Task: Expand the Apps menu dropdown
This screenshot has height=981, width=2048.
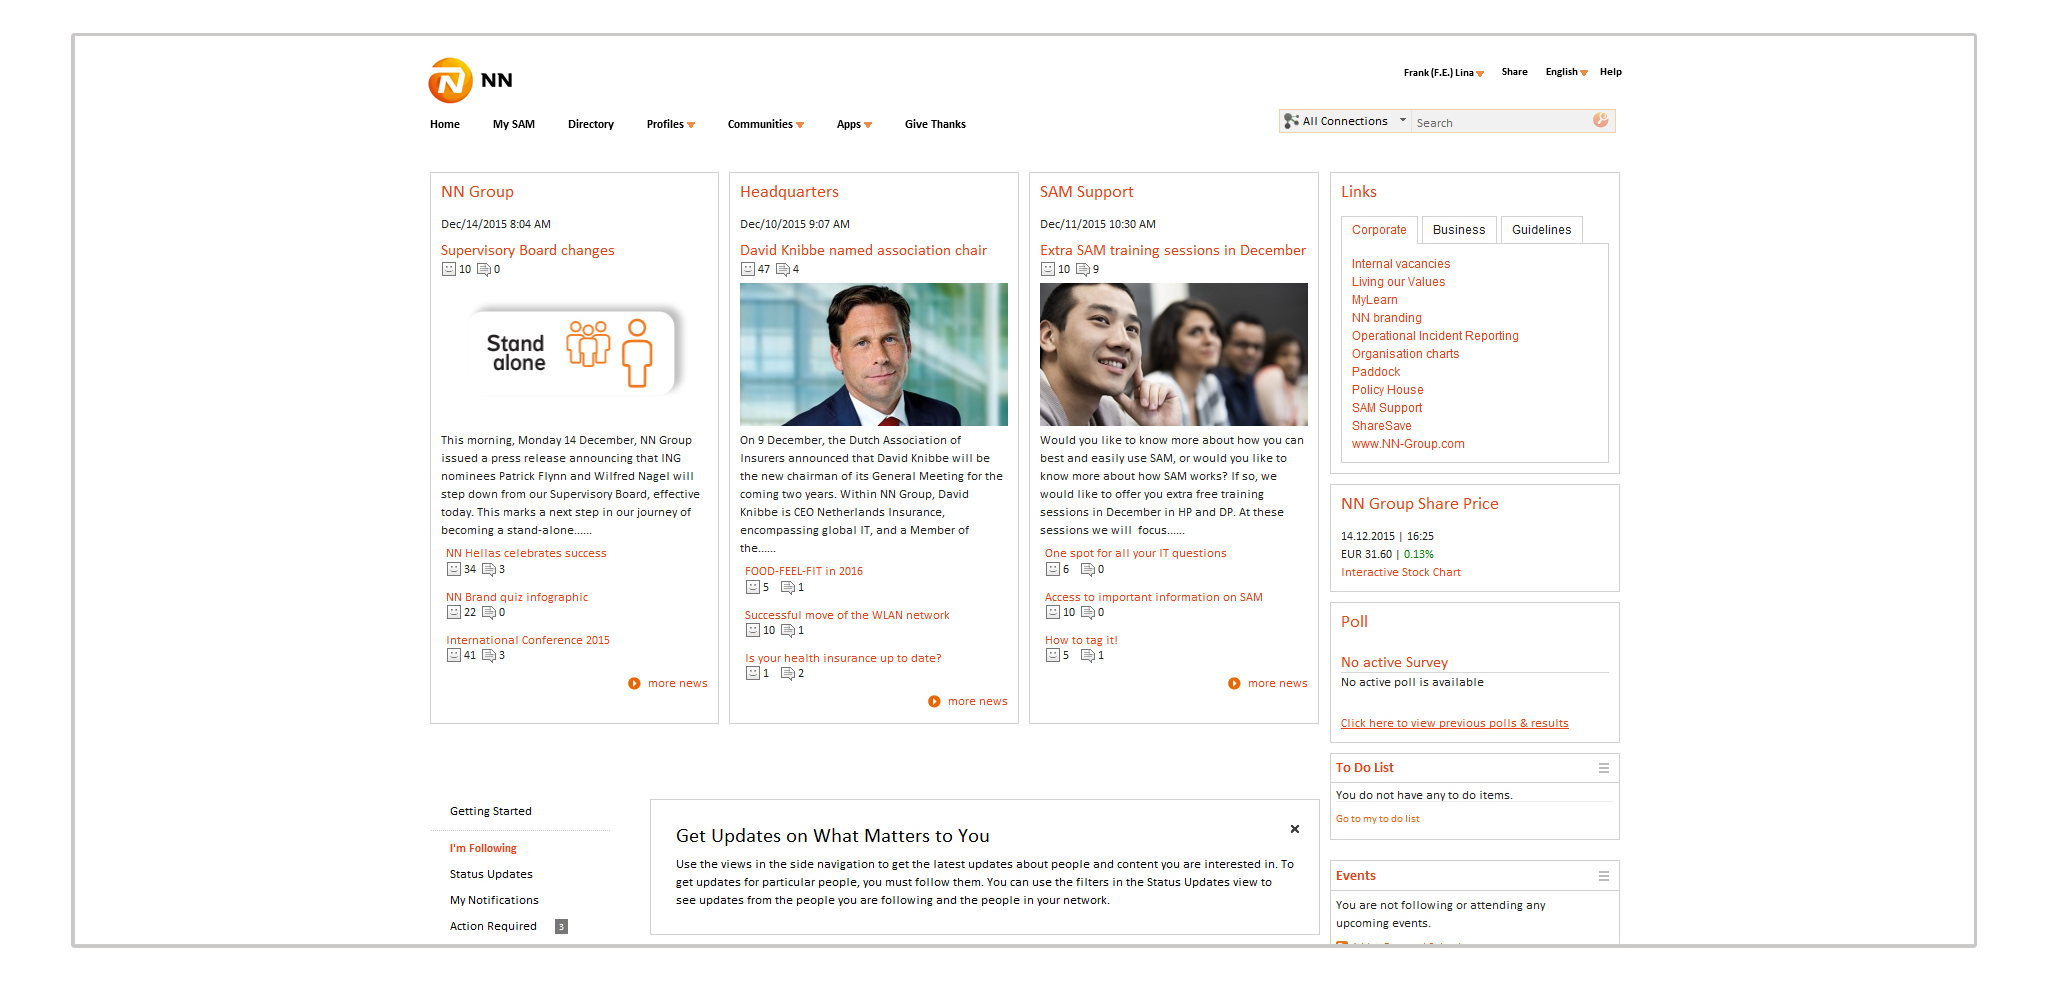Action: point(868,125)
